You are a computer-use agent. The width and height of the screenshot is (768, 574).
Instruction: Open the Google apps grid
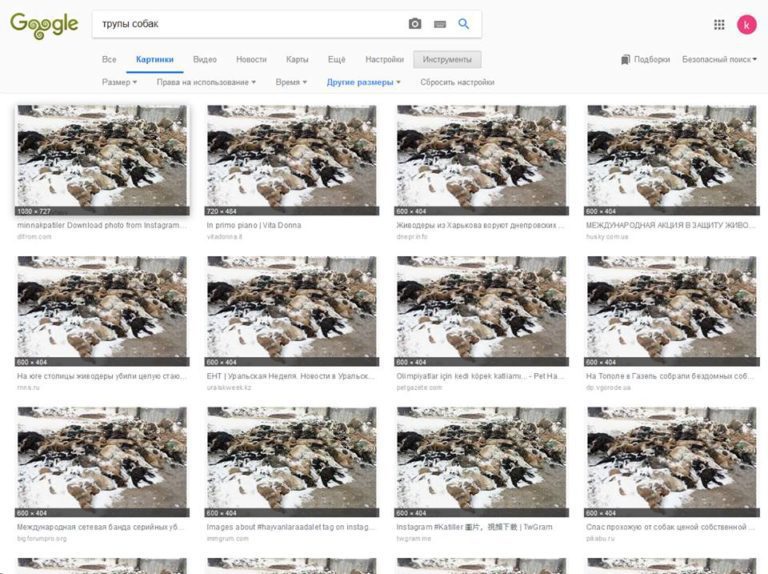coord(719,24)
